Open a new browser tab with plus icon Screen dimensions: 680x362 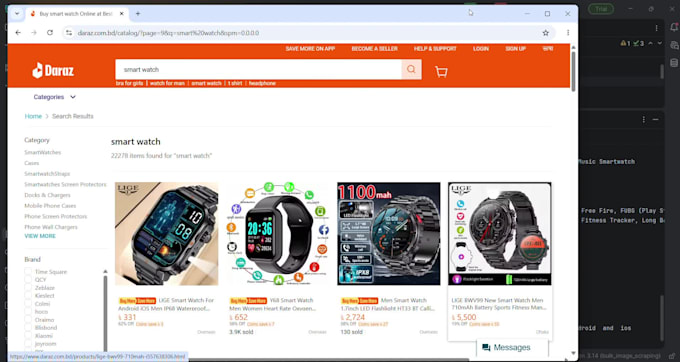pos(138,13)
